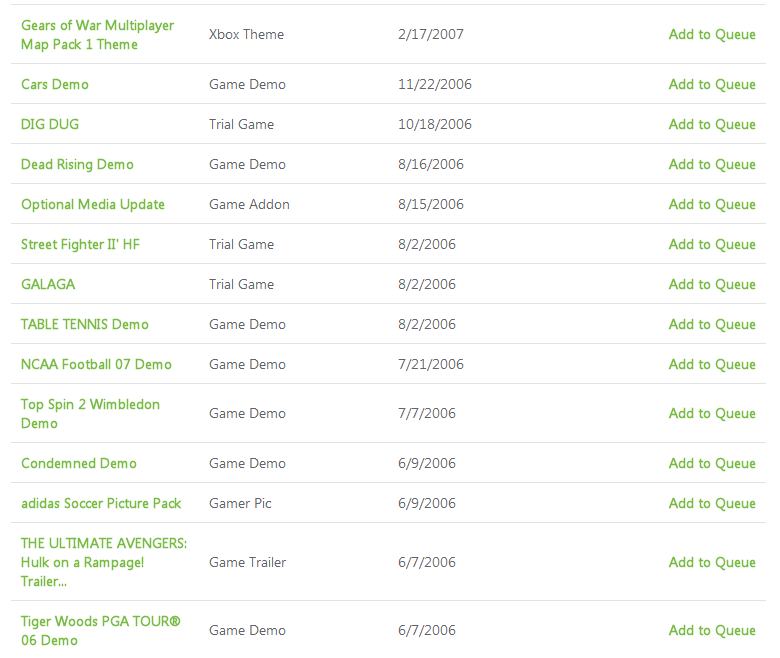Select the 'Gamer Pic' type text

(x=240, y=503)
